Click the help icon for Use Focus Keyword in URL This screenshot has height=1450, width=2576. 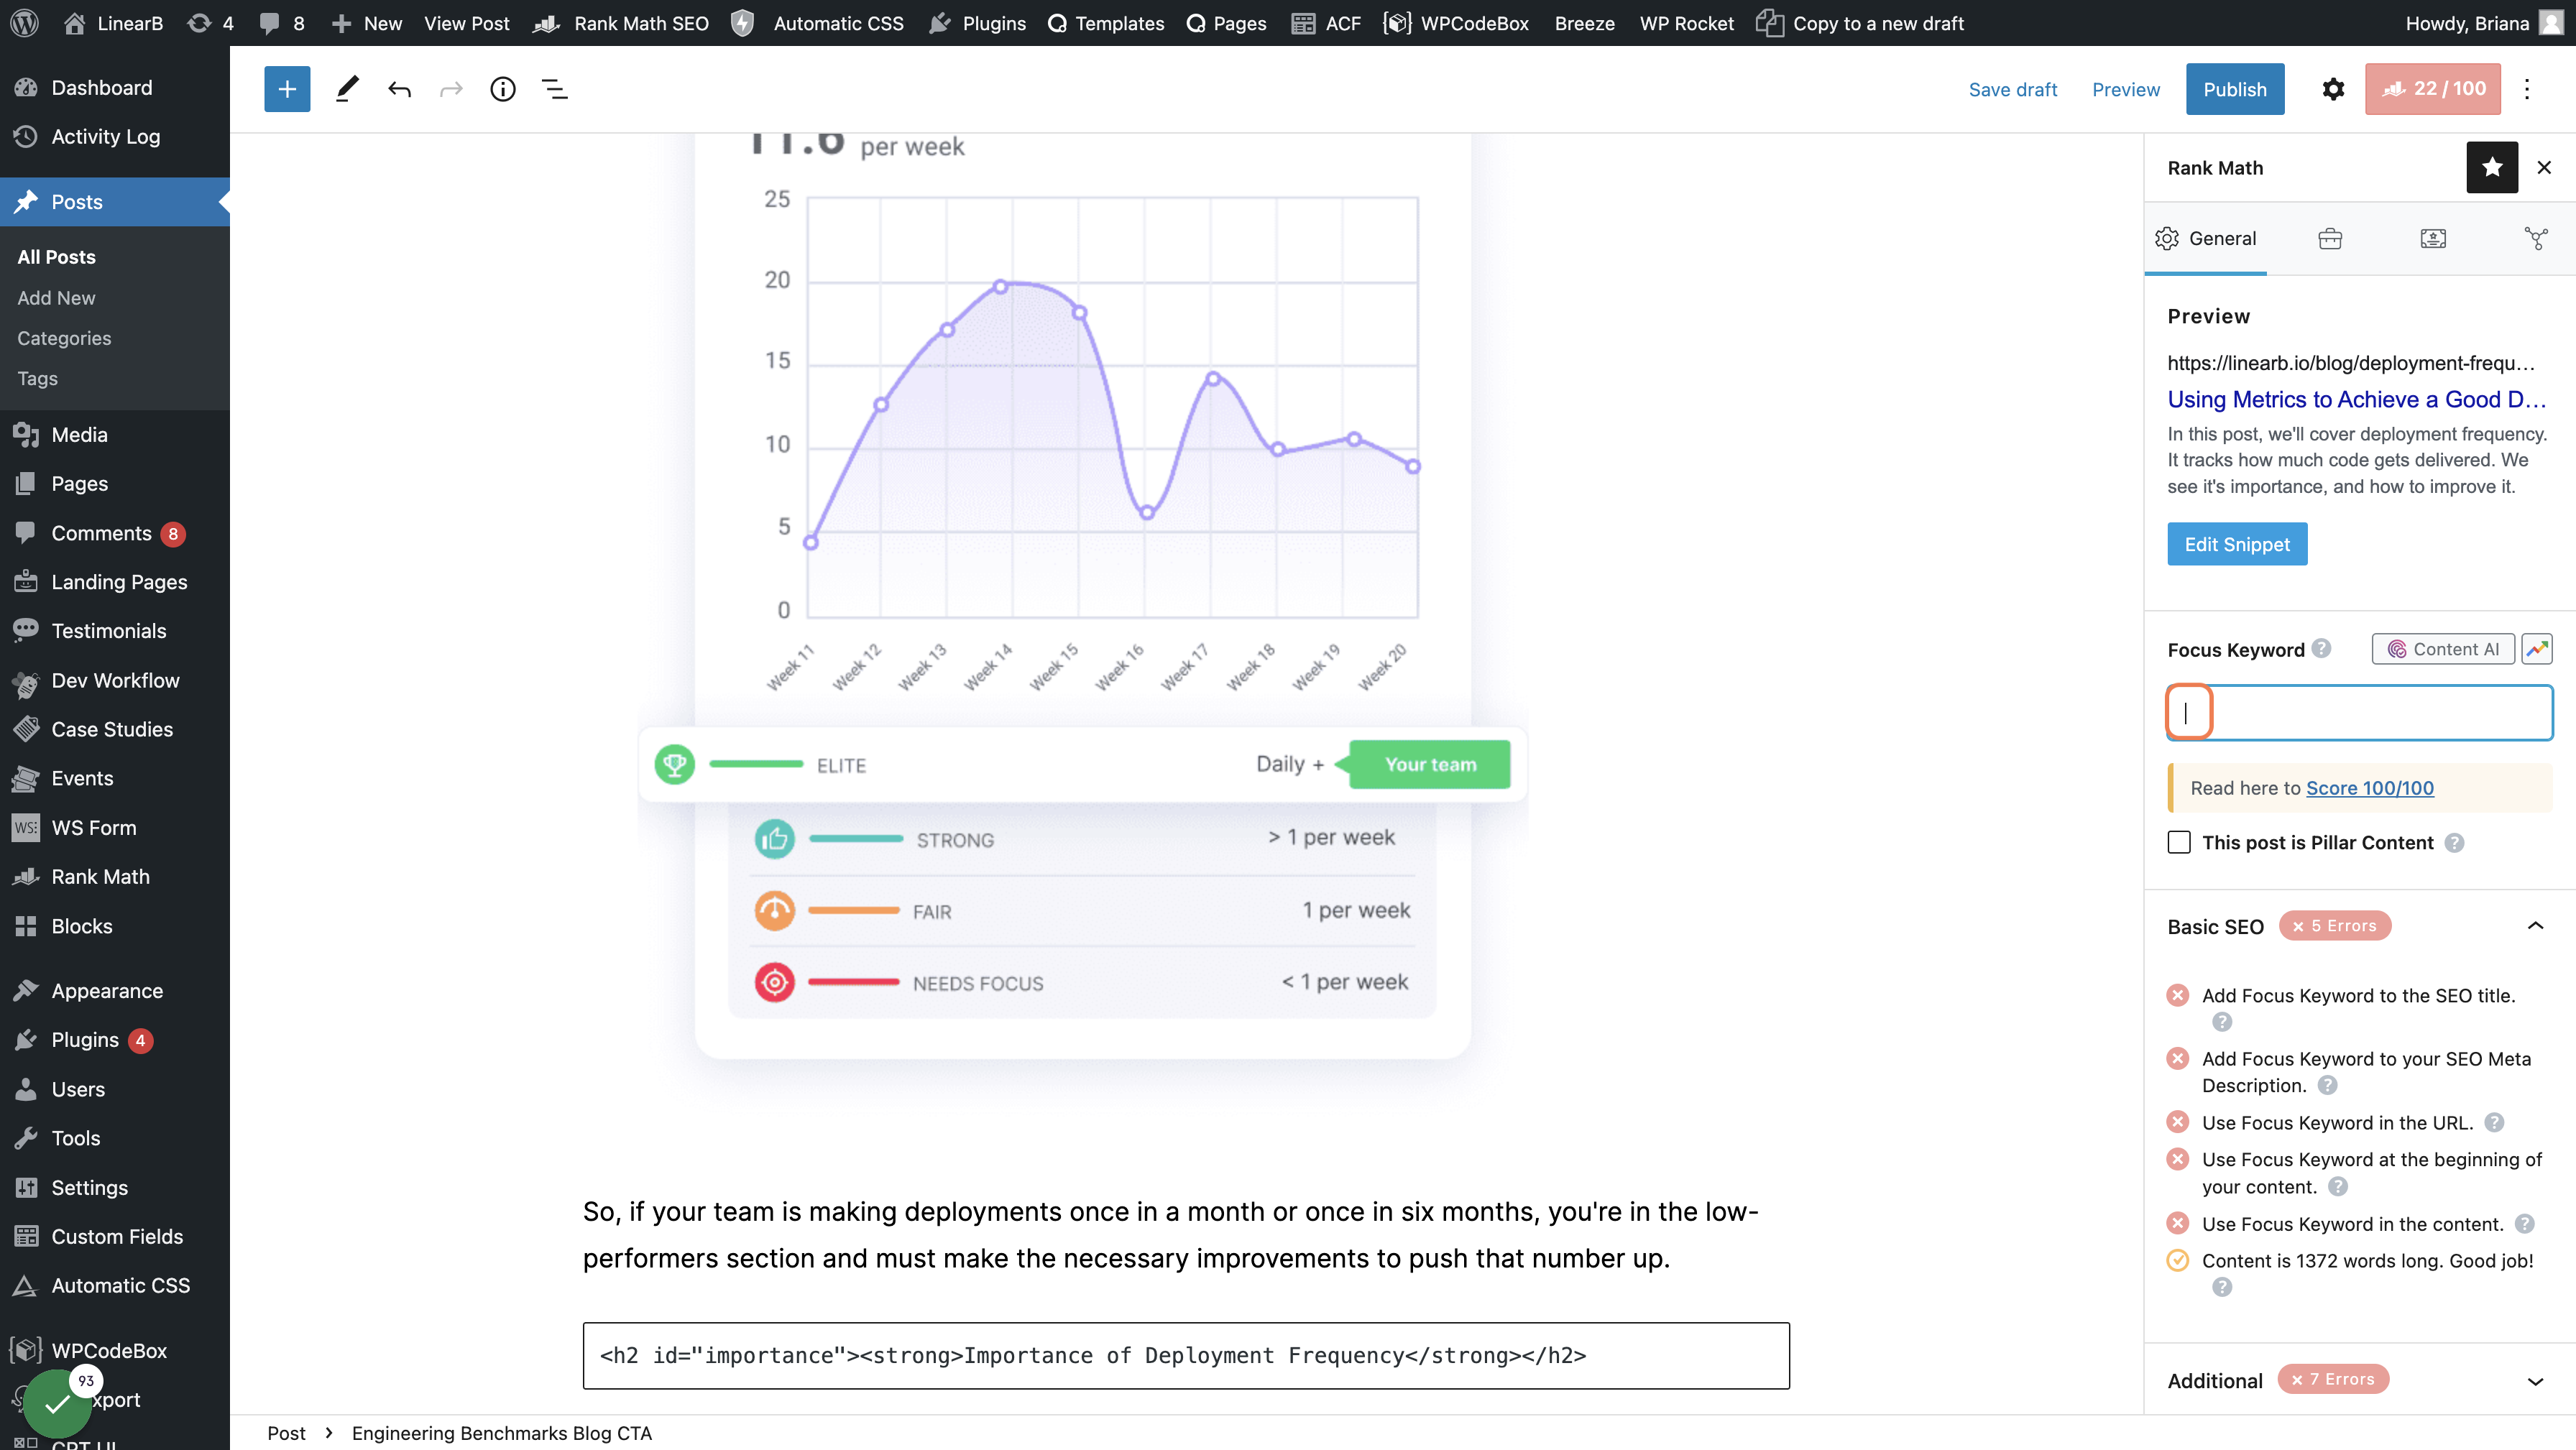tap(2494, 1122)
